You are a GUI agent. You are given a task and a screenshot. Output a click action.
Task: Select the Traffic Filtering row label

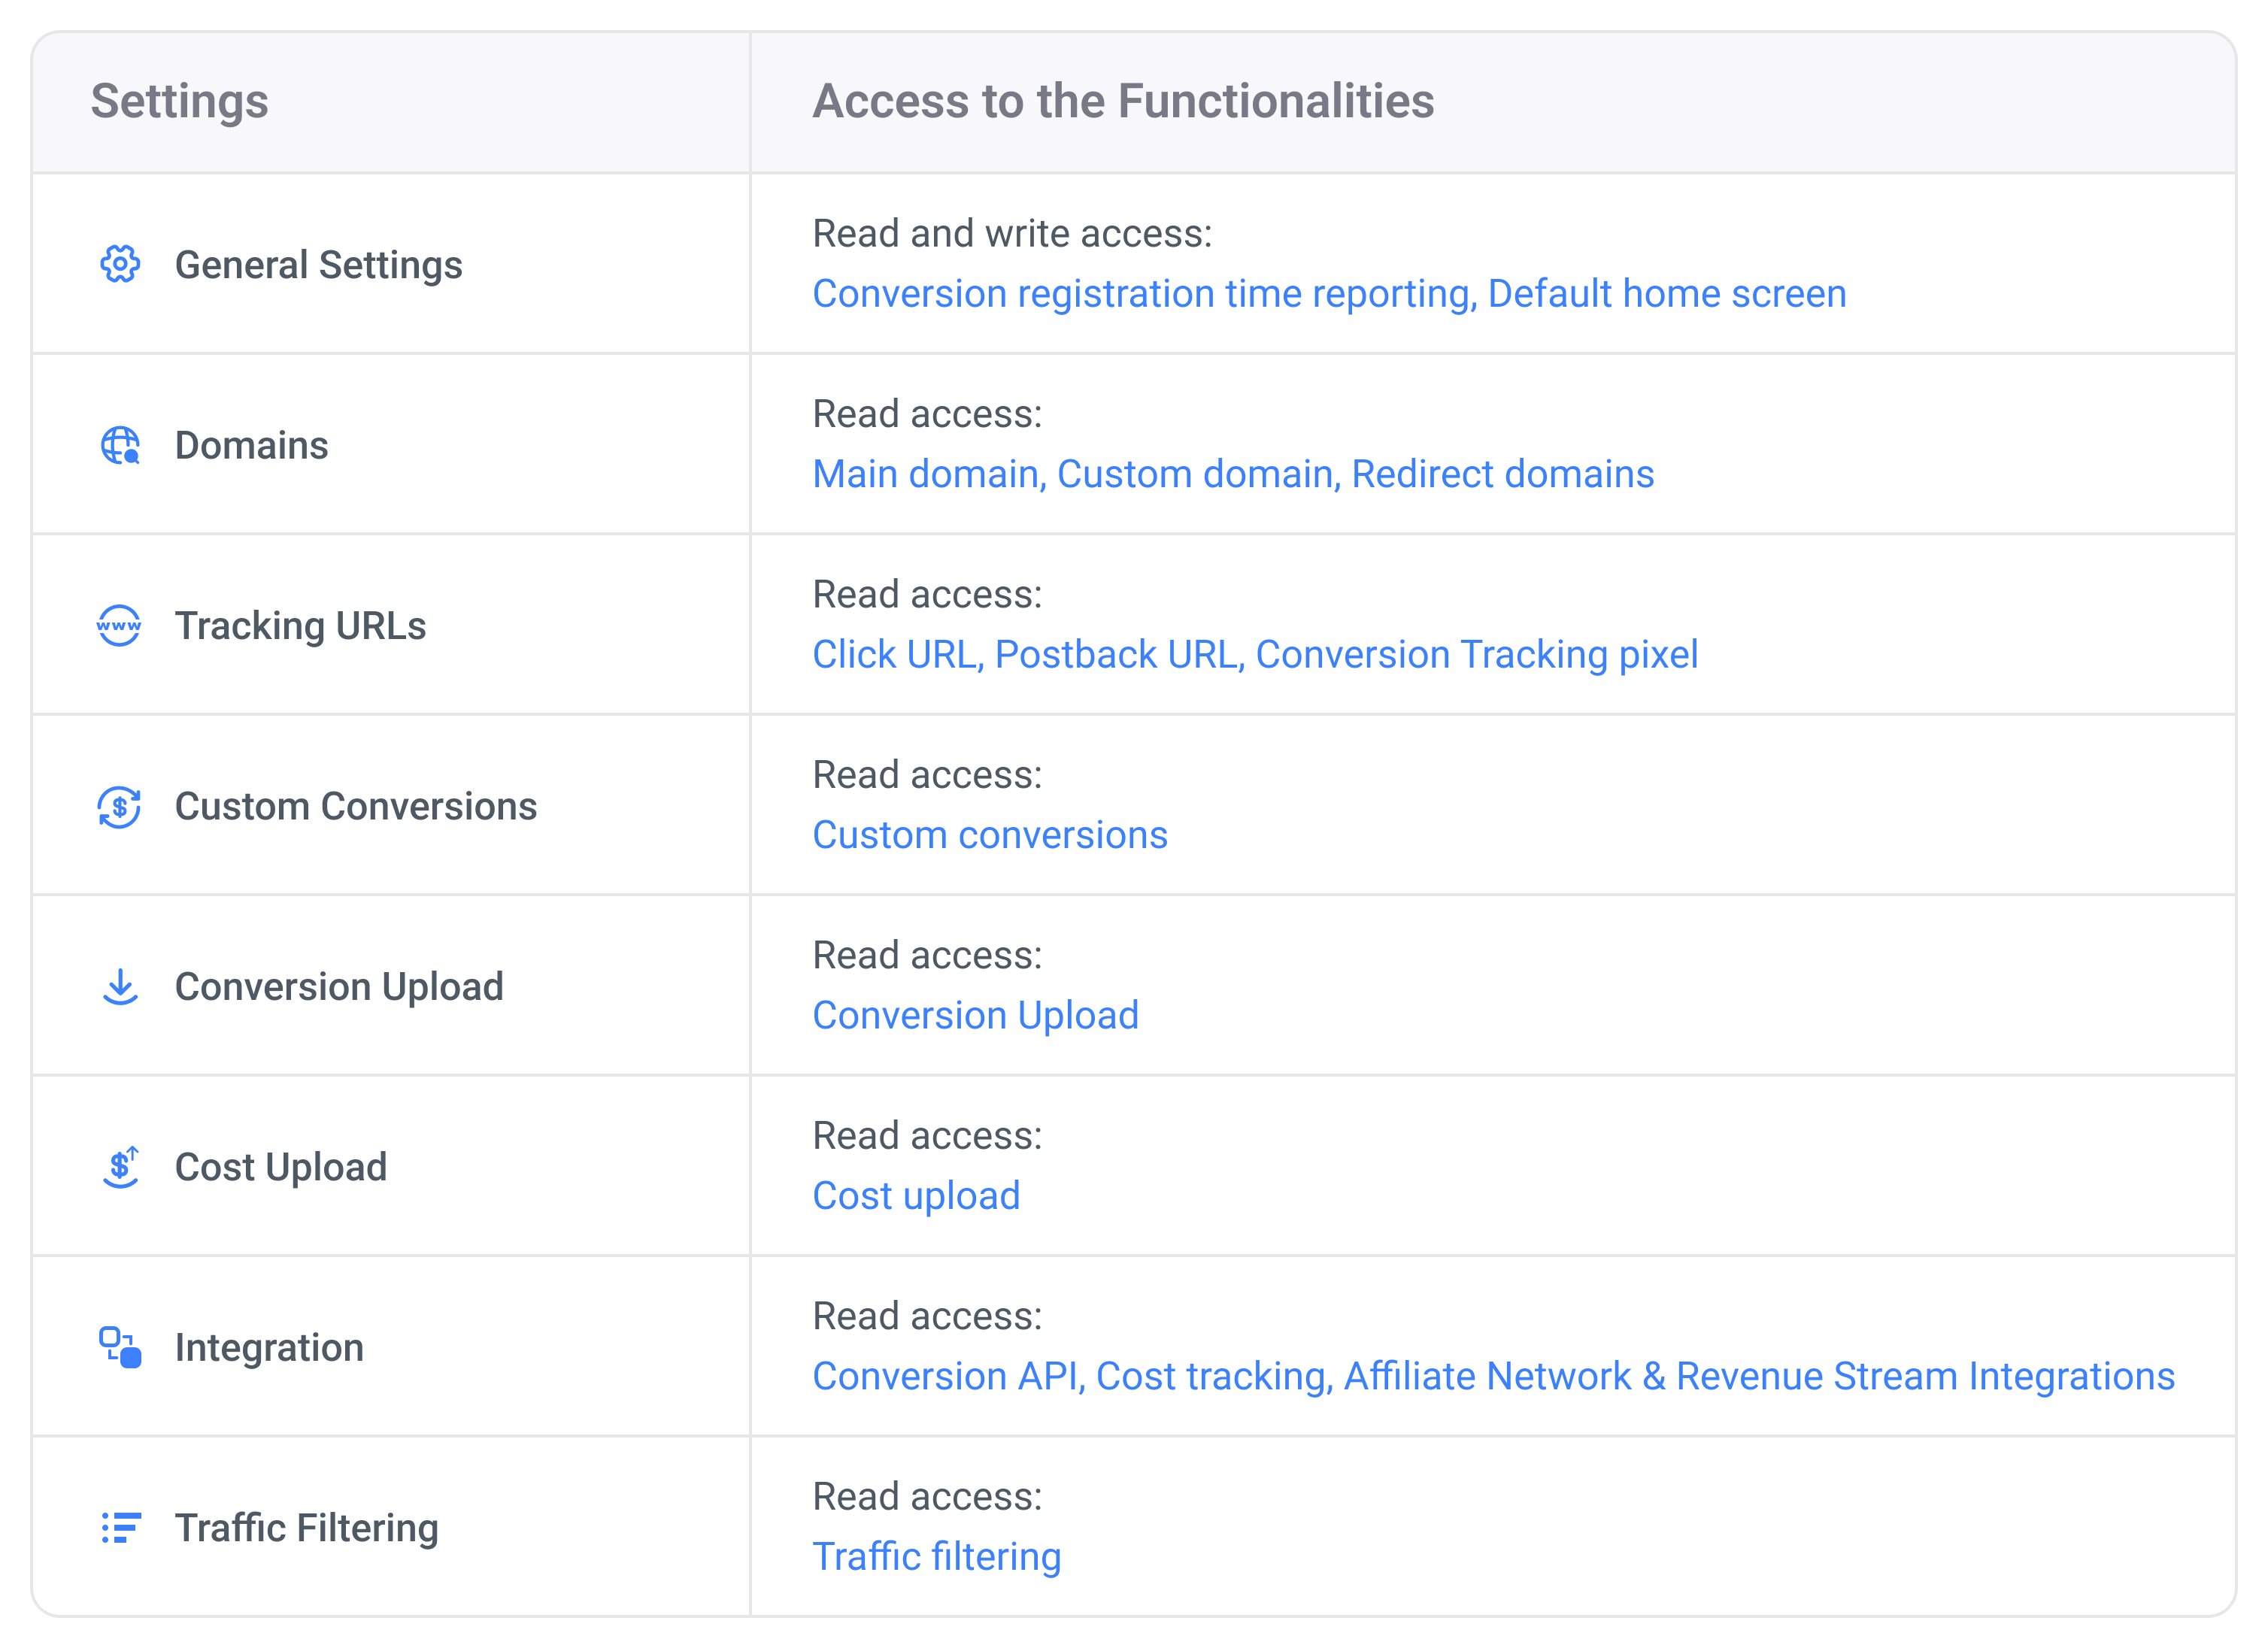pos(306,1528)
